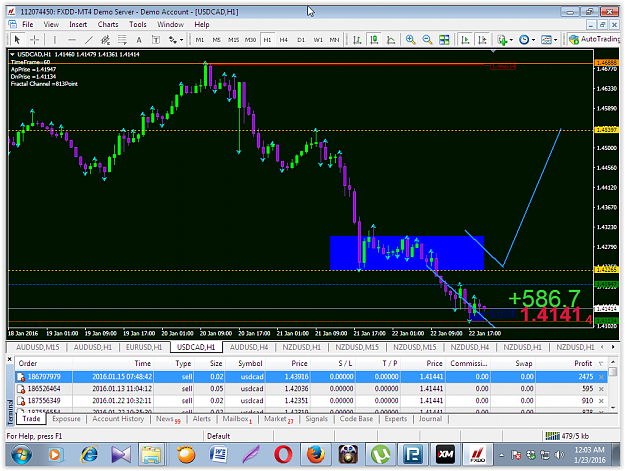Sort orders by Symbol column header
Screen dimensions: 625x471
point(250,363)
